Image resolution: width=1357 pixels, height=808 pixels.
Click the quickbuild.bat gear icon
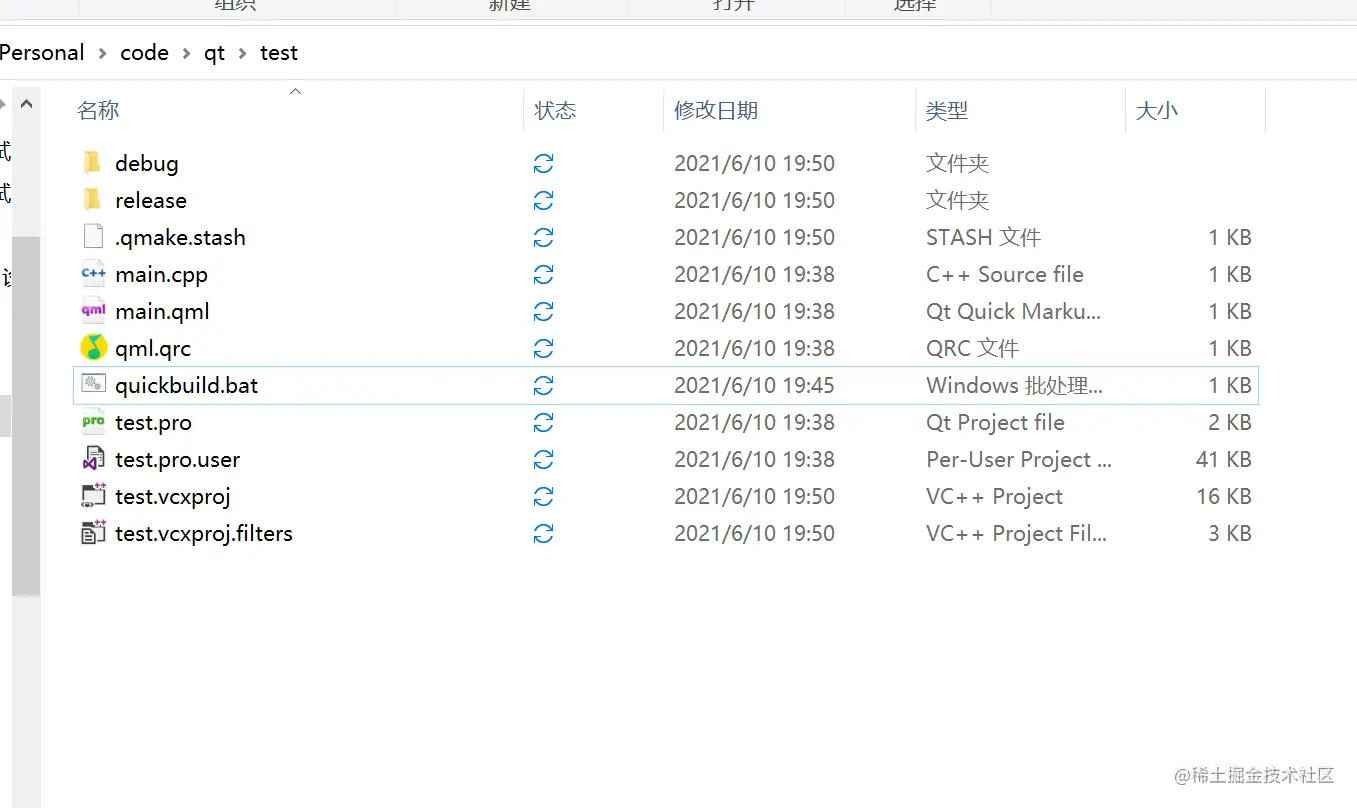(93, 385)
